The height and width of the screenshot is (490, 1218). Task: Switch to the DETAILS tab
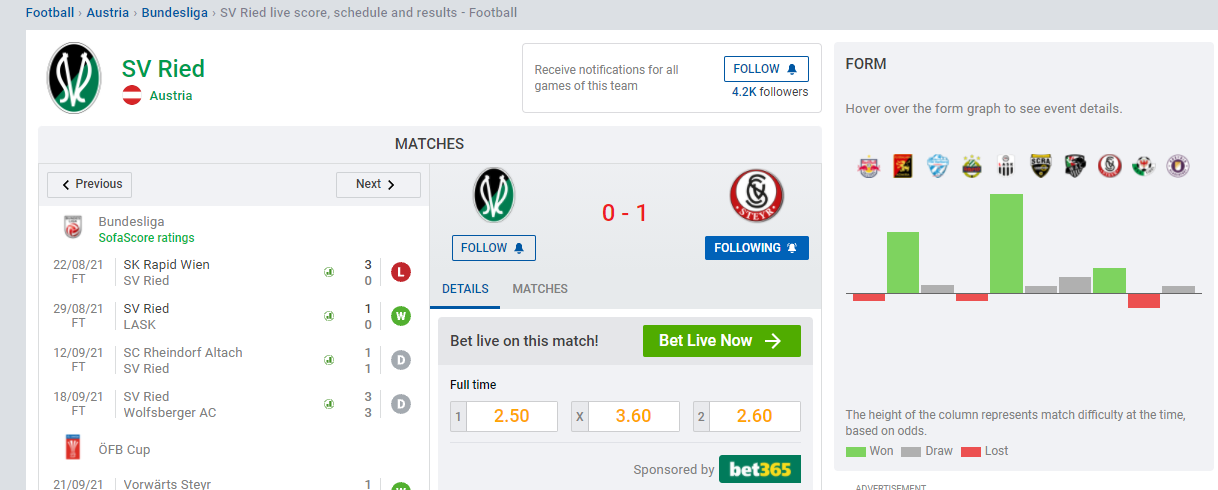tap(466, 289)
